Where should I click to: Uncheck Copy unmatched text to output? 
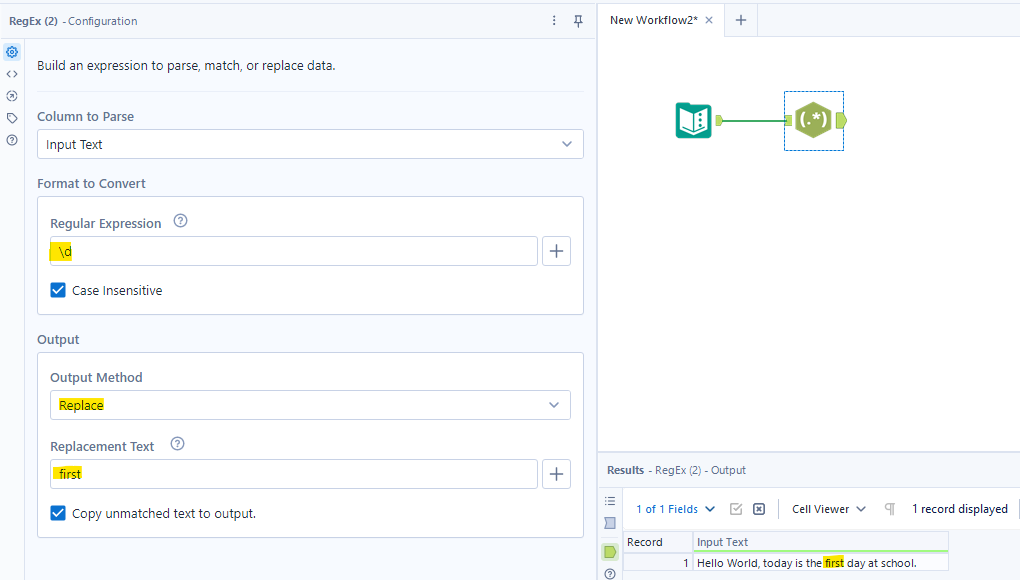pyautogui.click(x=59, y=514)
